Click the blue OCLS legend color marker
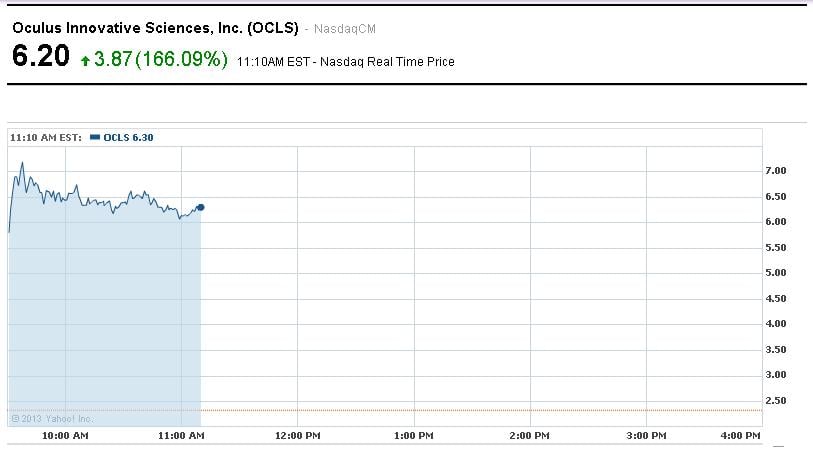 tap(95, 137)
